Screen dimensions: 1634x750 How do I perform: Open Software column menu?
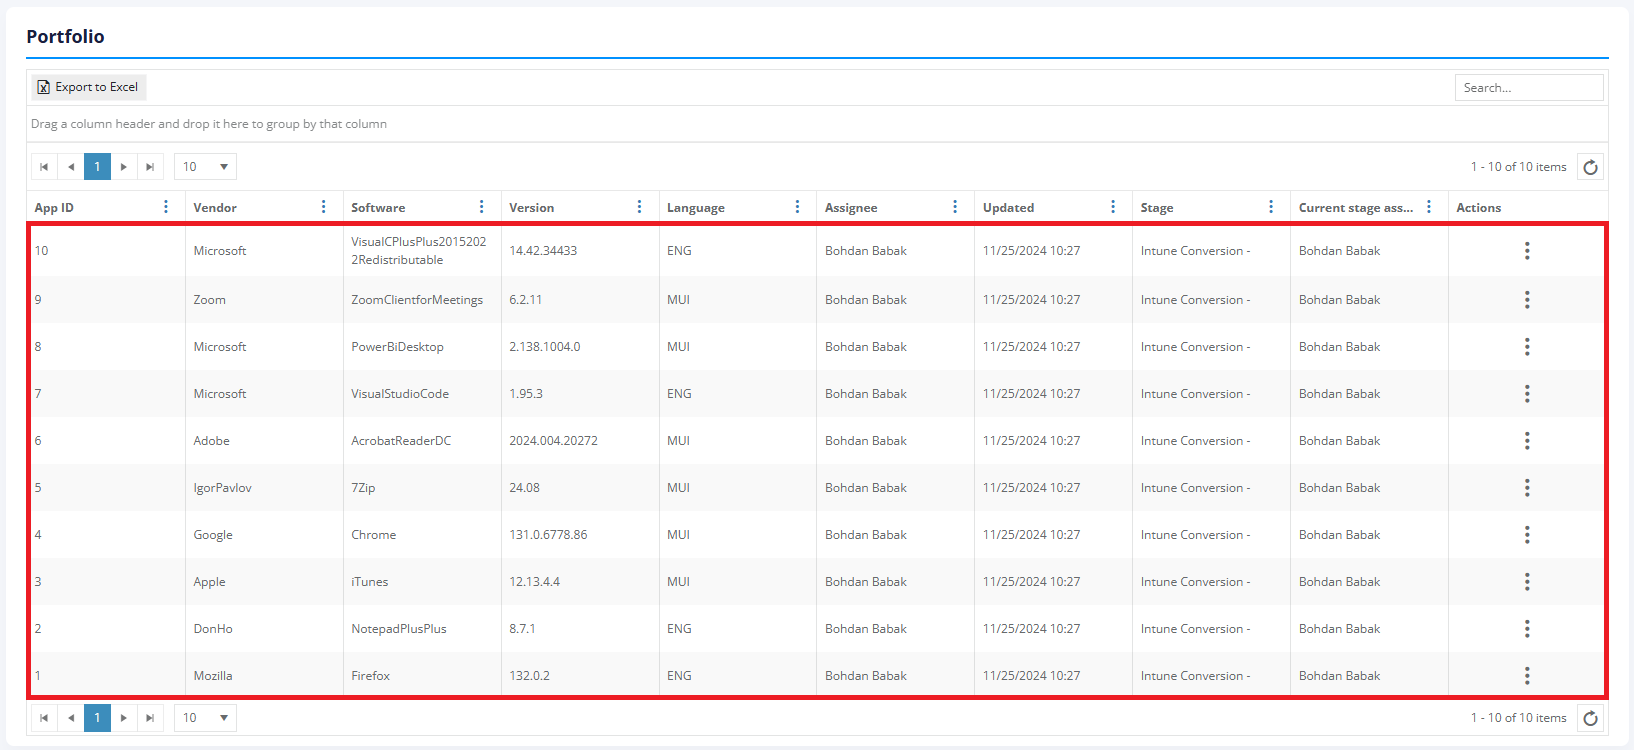tap(482, 207)
